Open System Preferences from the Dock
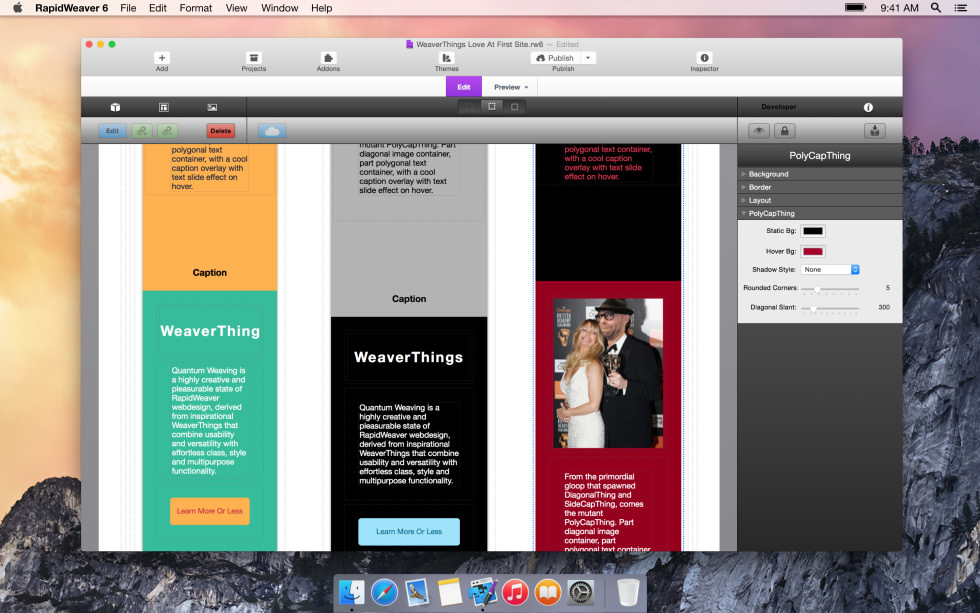This screenshot has height=613, width=980. 581,592
